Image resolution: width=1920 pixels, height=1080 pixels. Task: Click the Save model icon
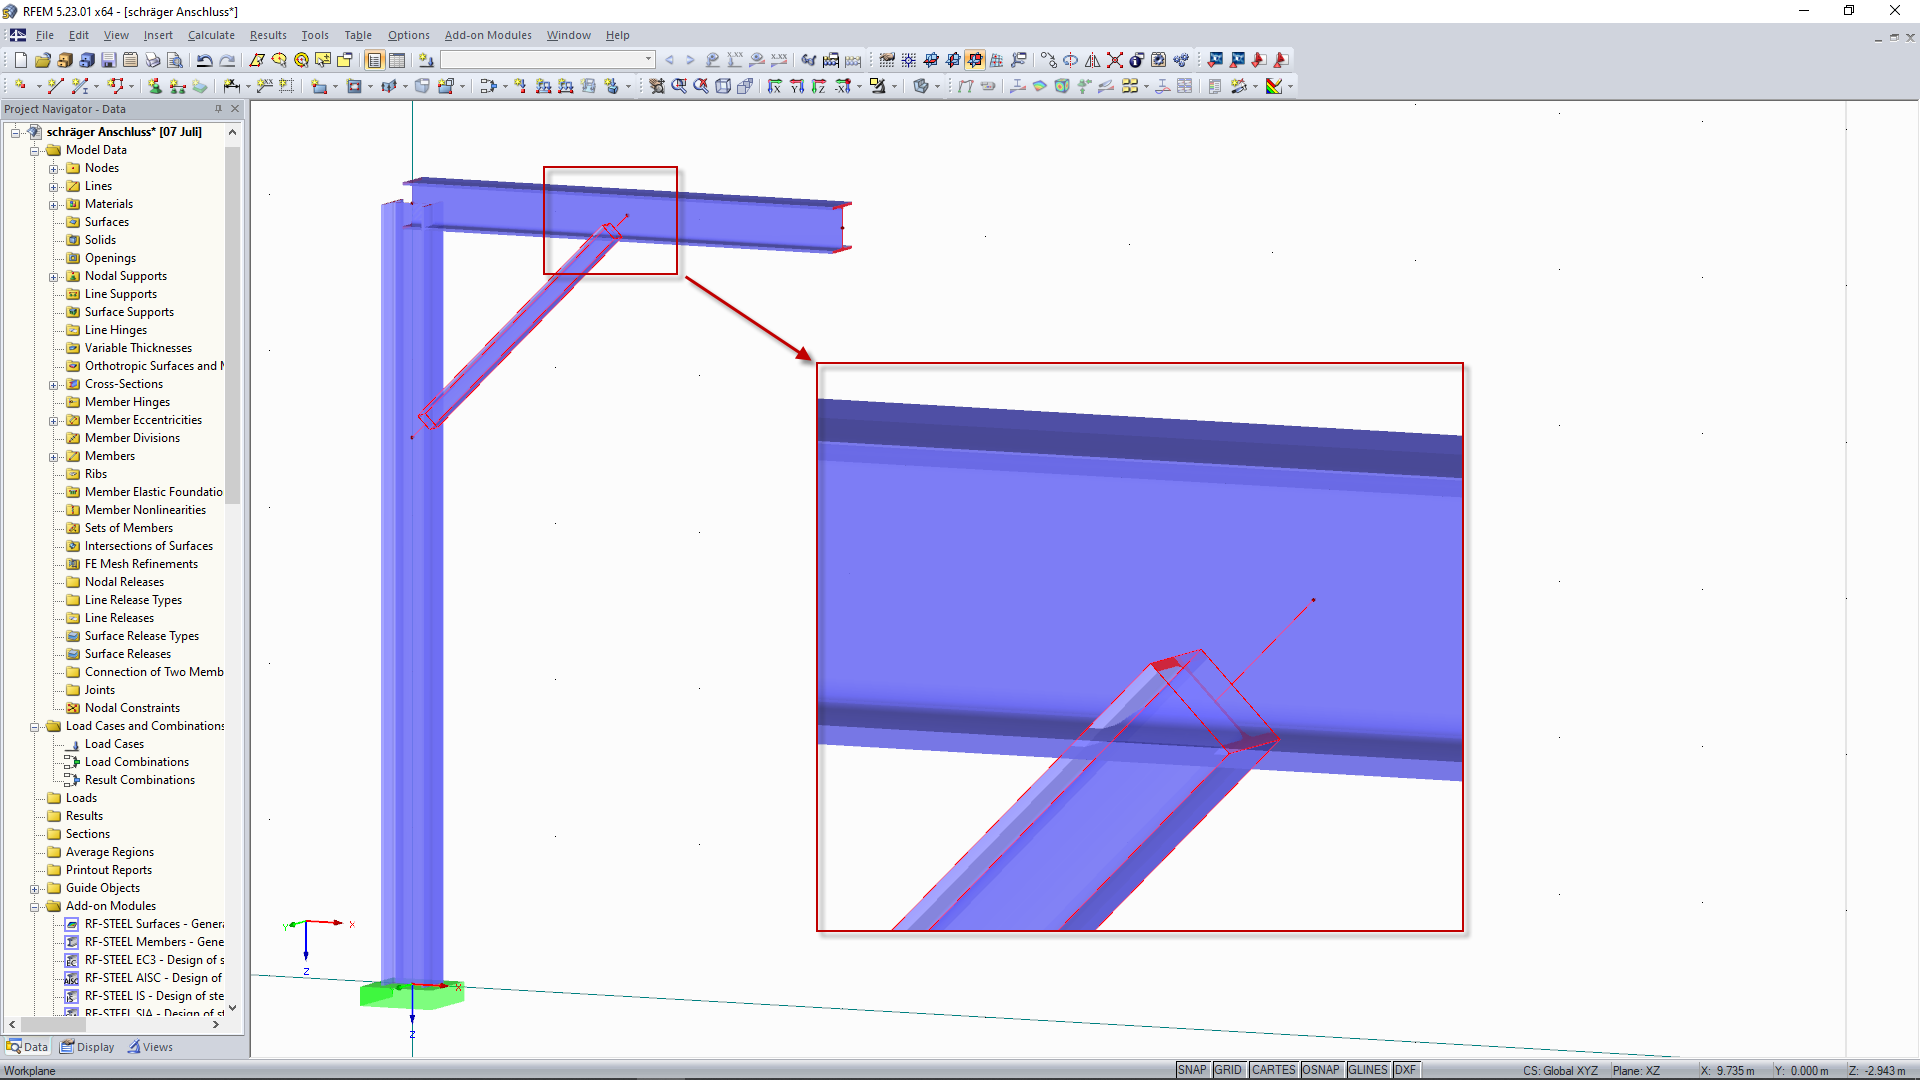pyautogui.click(x=108, y=60)
